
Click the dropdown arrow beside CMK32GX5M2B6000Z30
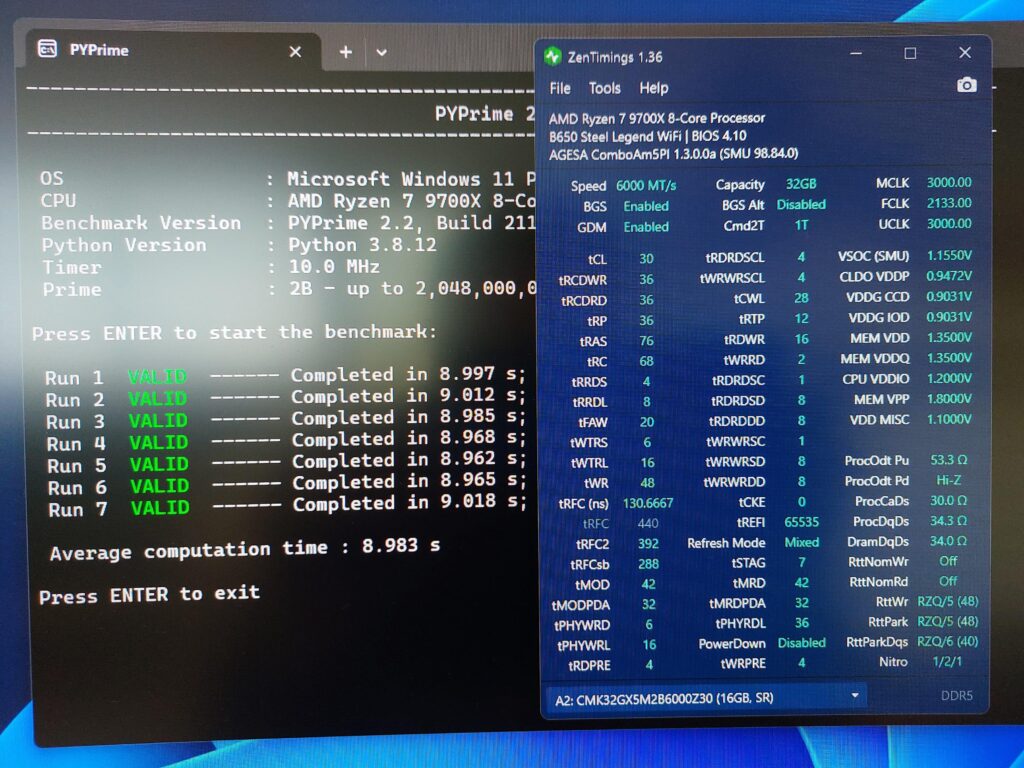tap(854, 696)
